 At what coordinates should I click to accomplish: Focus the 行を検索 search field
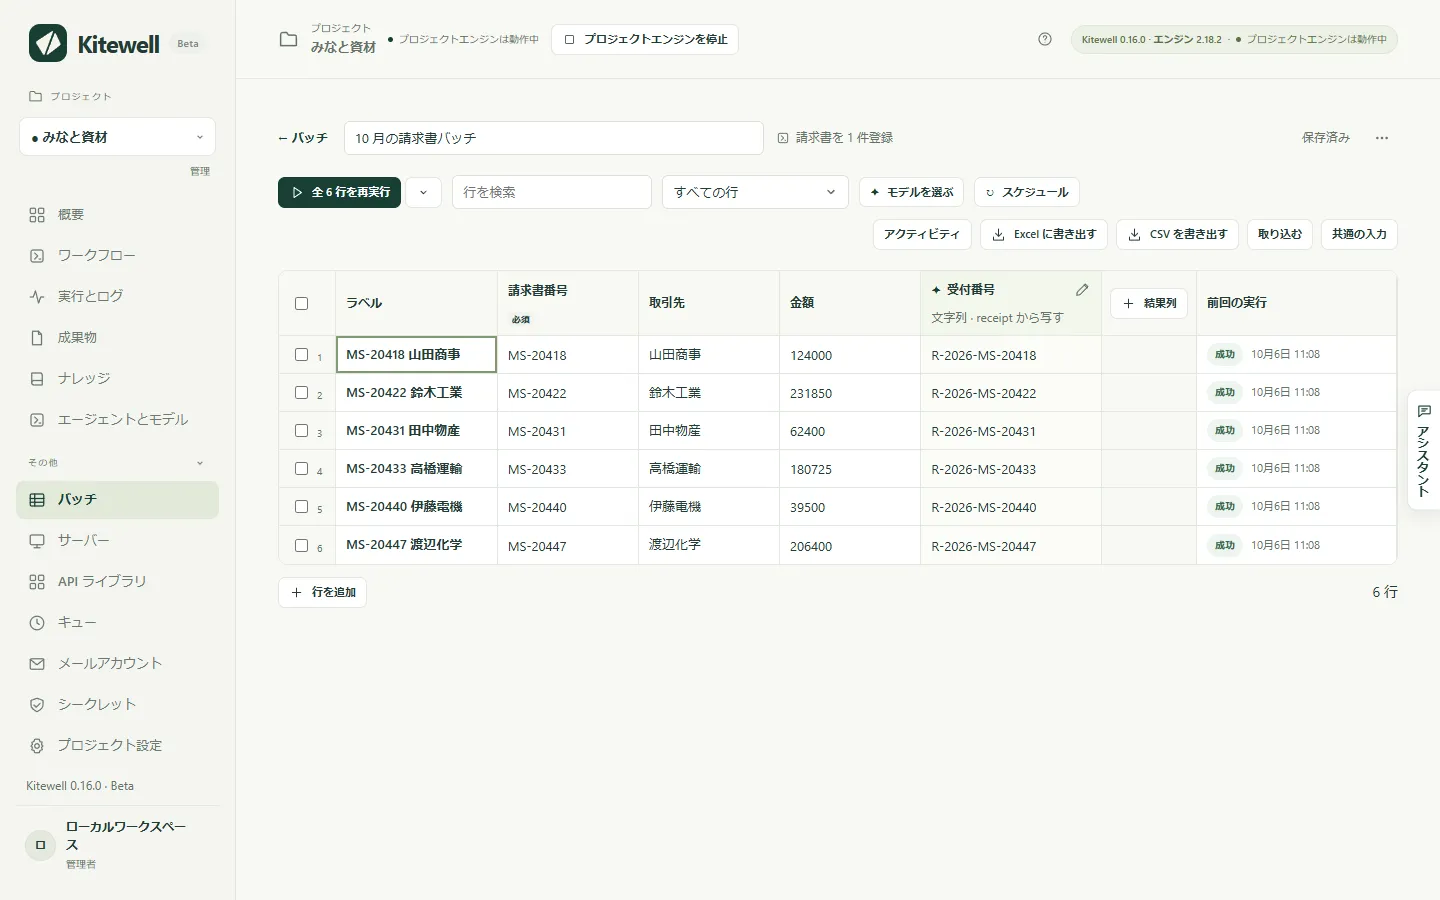click(x=552, y=192)
